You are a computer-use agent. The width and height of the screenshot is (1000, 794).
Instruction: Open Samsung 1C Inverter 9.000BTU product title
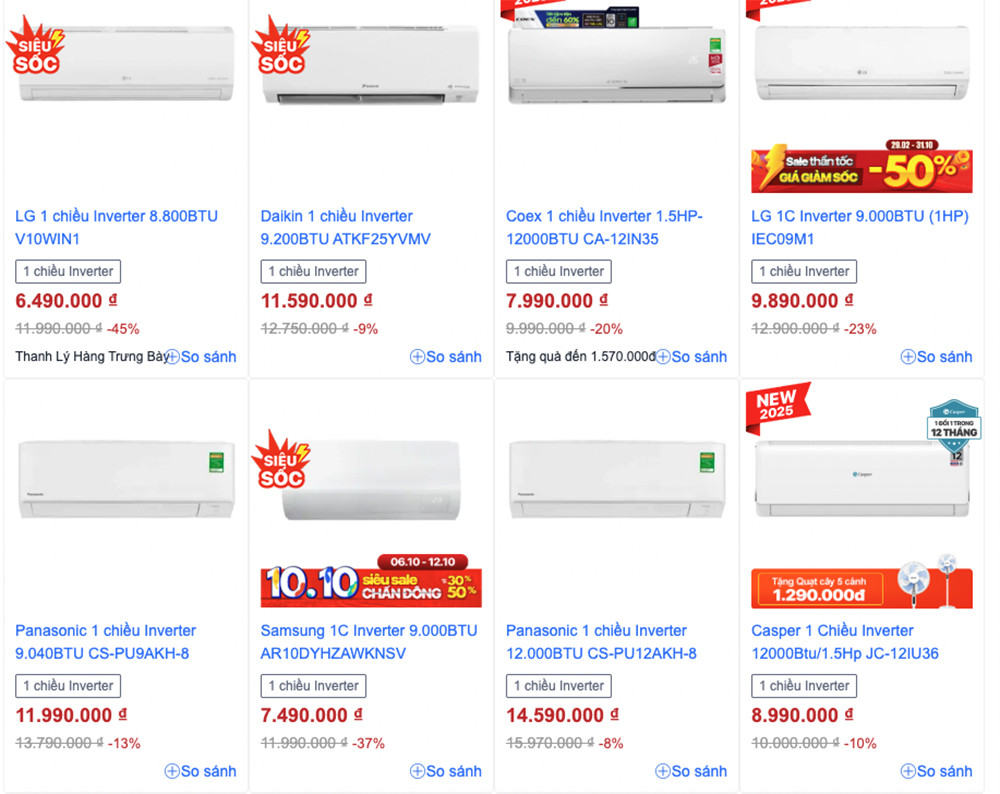[x=369, y=642]
